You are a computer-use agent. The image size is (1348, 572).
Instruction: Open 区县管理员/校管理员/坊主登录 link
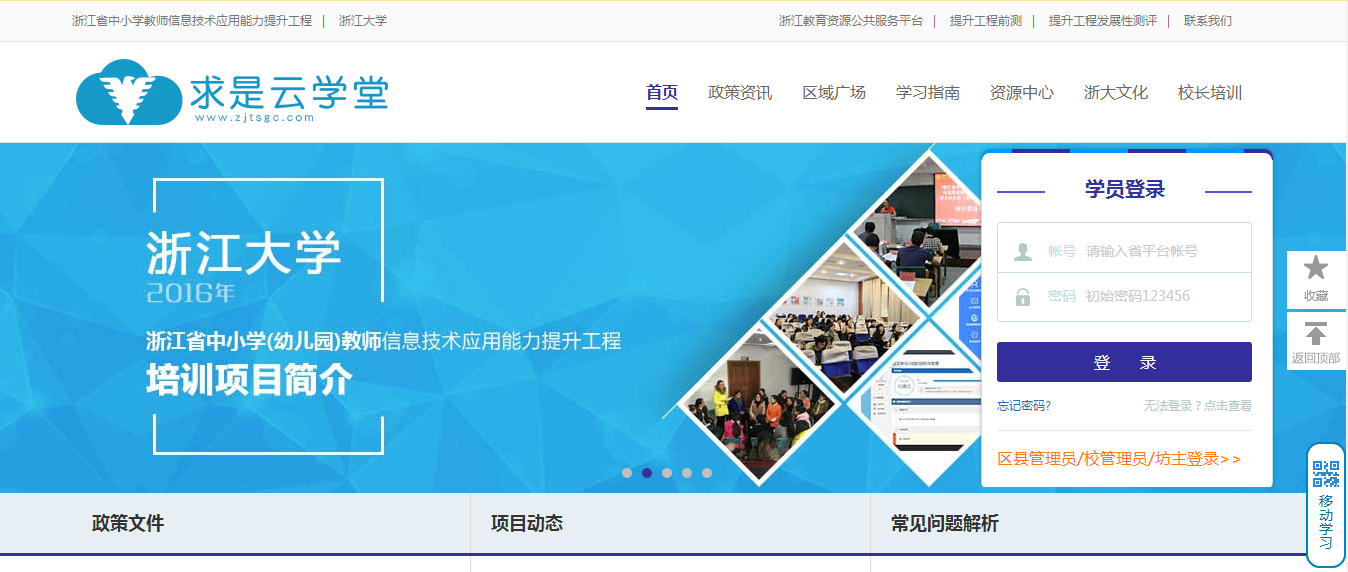click(x=1119, y=459)
